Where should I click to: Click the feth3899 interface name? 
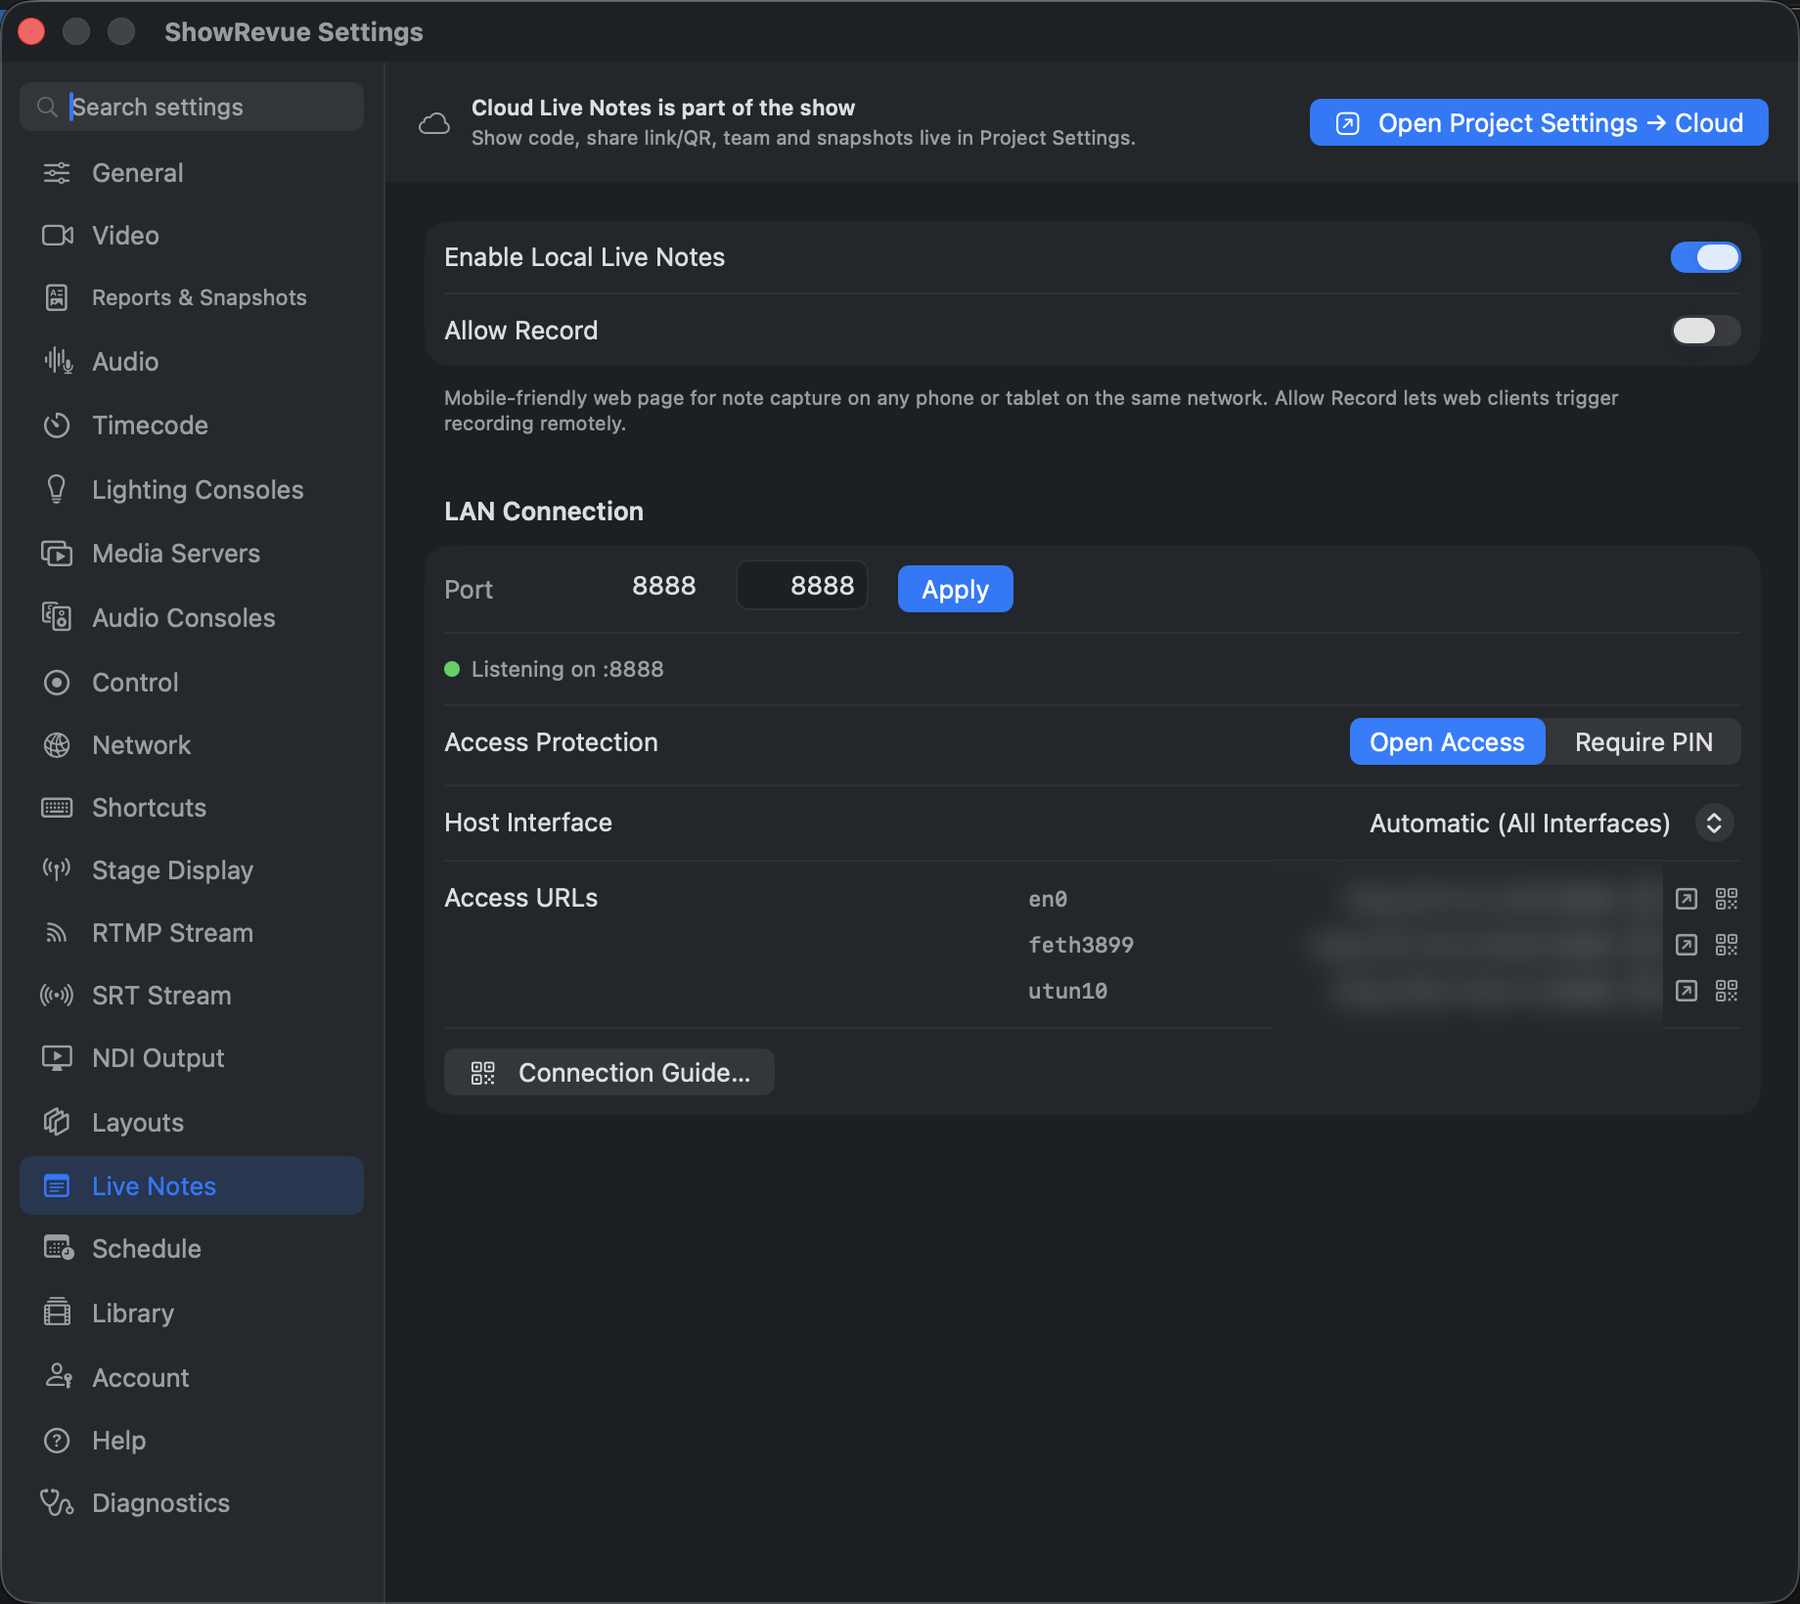click(1080, 945)
